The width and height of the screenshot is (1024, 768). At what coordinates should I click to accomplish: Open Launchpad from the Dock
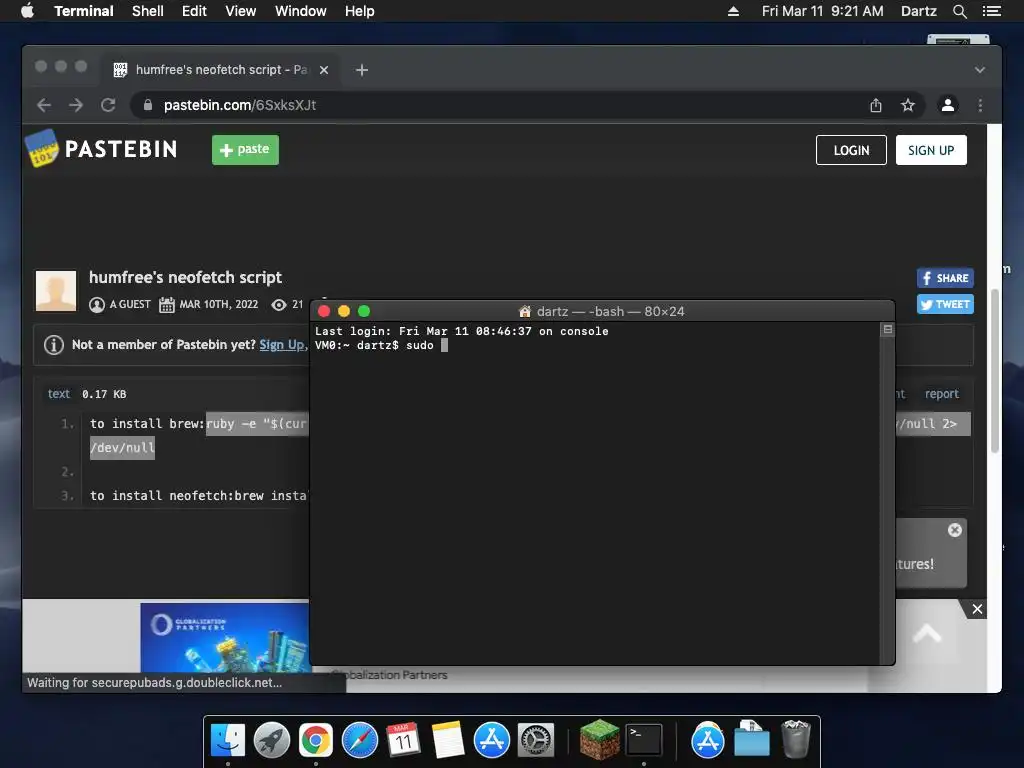[x=272, y=741]
